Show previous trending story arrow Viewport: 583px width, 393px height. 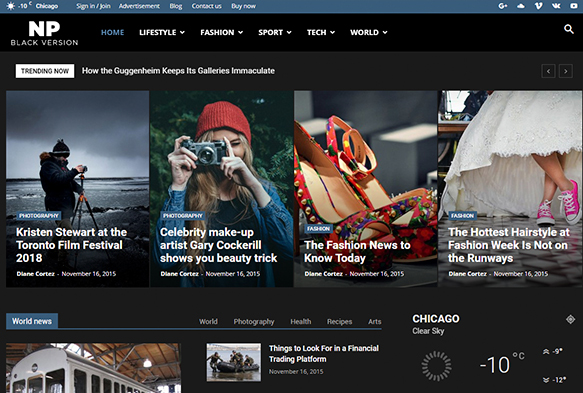548,71
